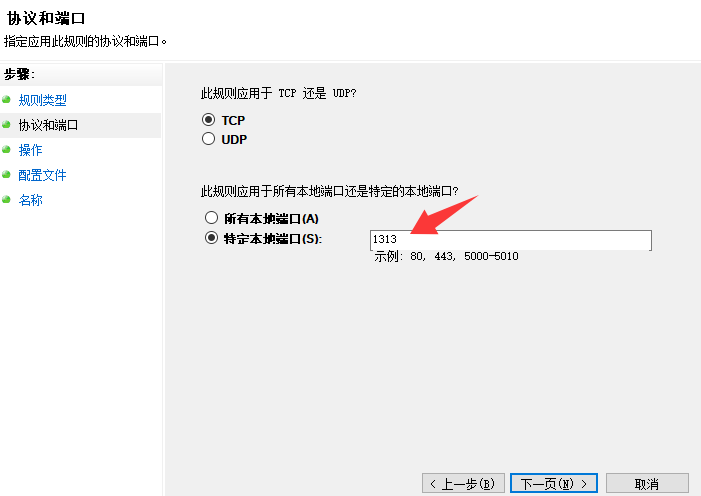Viewport: 701px width, 496px height.
Task: Click green bullet beside 协议和端口
Action: [x=6, y=124]
